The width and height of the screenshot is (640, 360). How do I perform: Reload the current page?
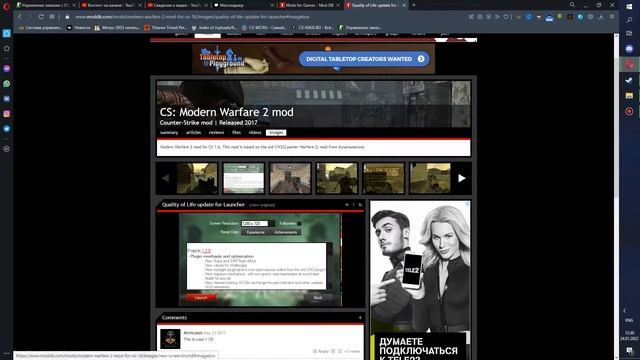click(x=41, y=17)
